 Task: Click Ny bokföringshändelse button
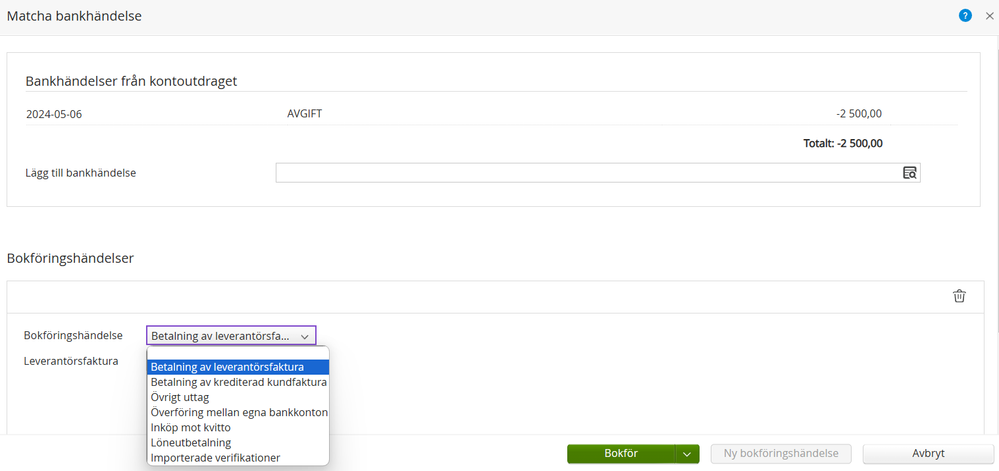(x=780, y=454)
